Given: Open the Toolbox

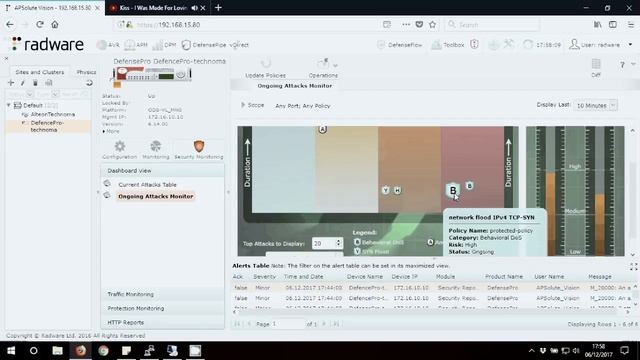Looking at the screenshot, I should pyautogui.click(x=448, y=45).
